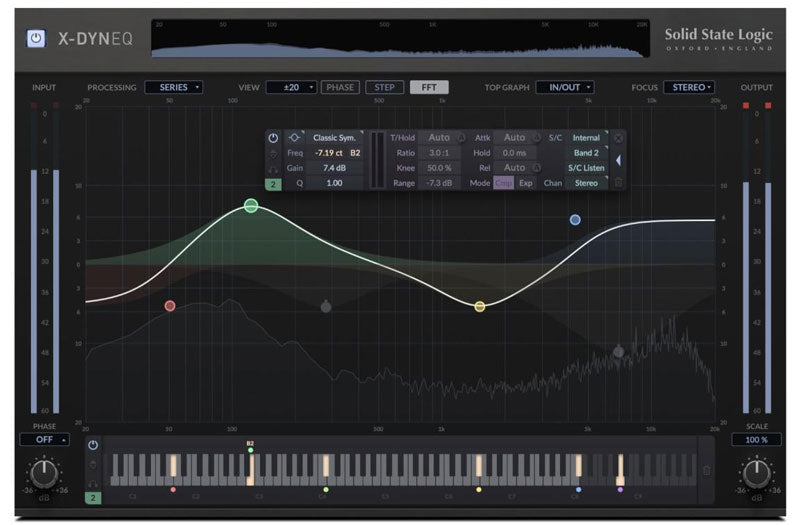This screenshot has width=800, height=525.
Task: Toggle the PHASE view button
Action: pos(340,87)
